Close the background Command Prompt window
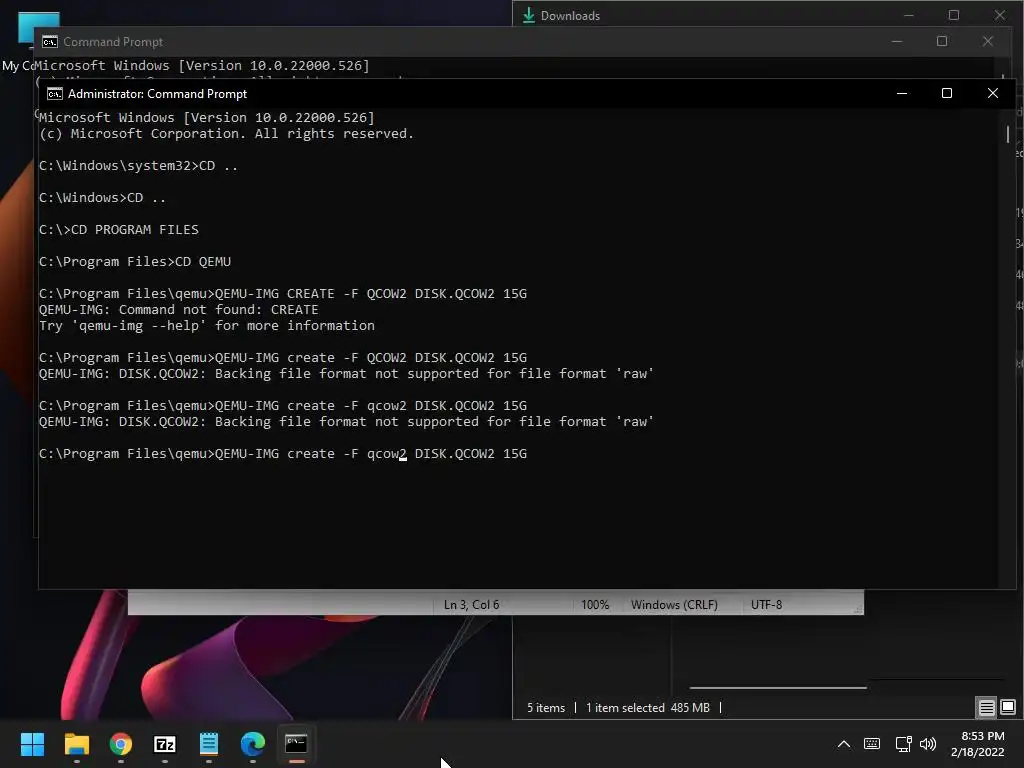The image size is (1024, 768). pos(987,41)
